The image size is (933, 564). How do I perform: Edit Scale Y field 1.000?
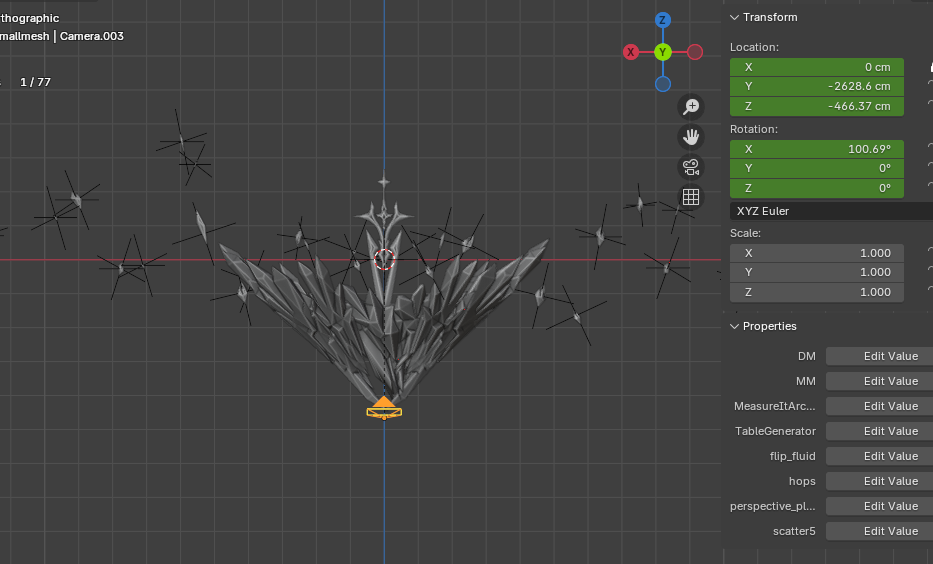817,272
